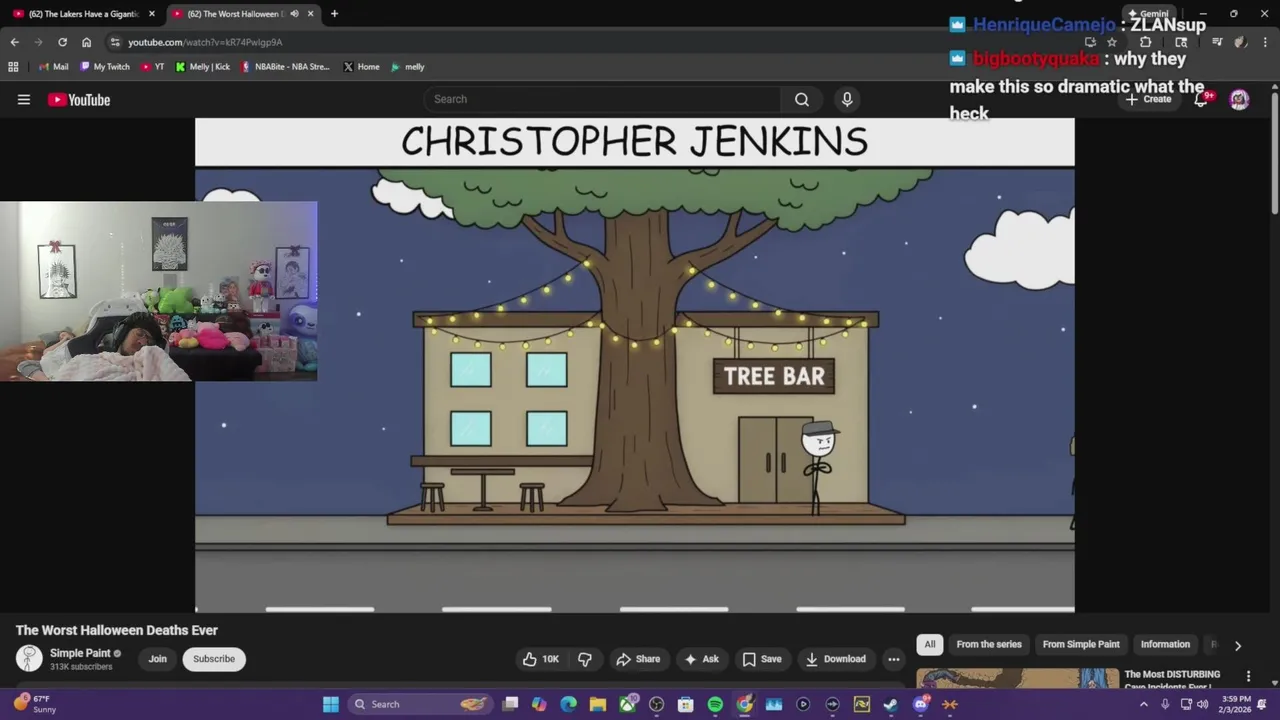
Task: Show hidden system tray icons chevron
Action: [x=1144, y=704]
